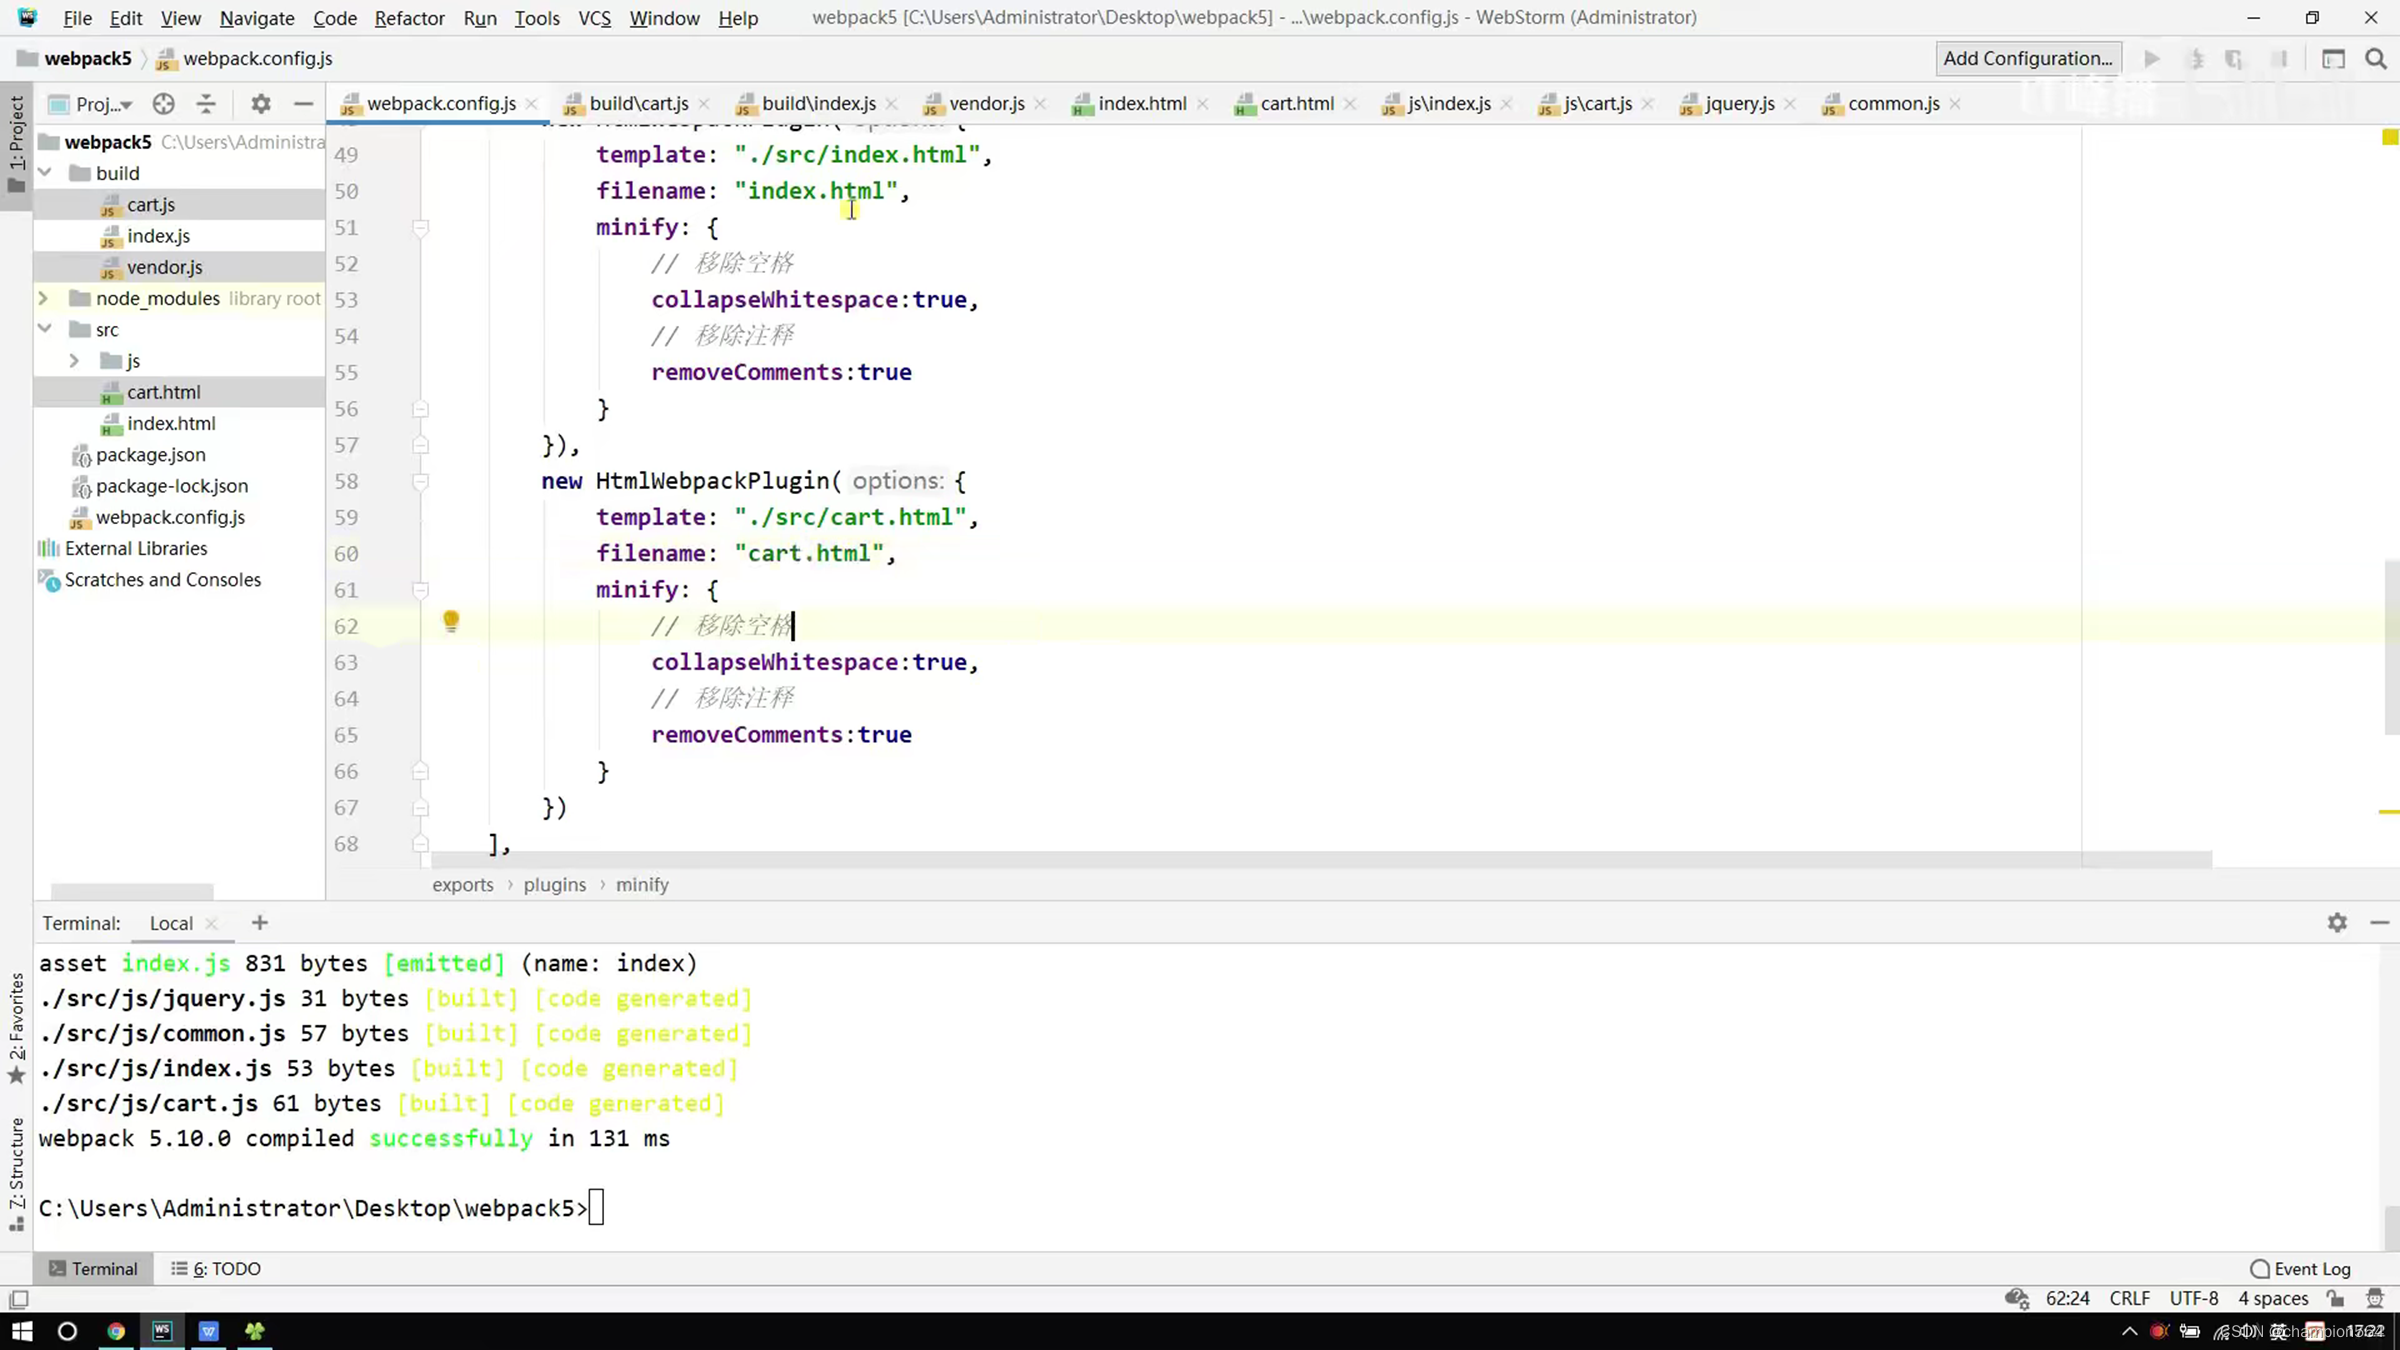Change CRLF line separator setting
The image size is (2400, 1350).
[x=2129, y=1298]
